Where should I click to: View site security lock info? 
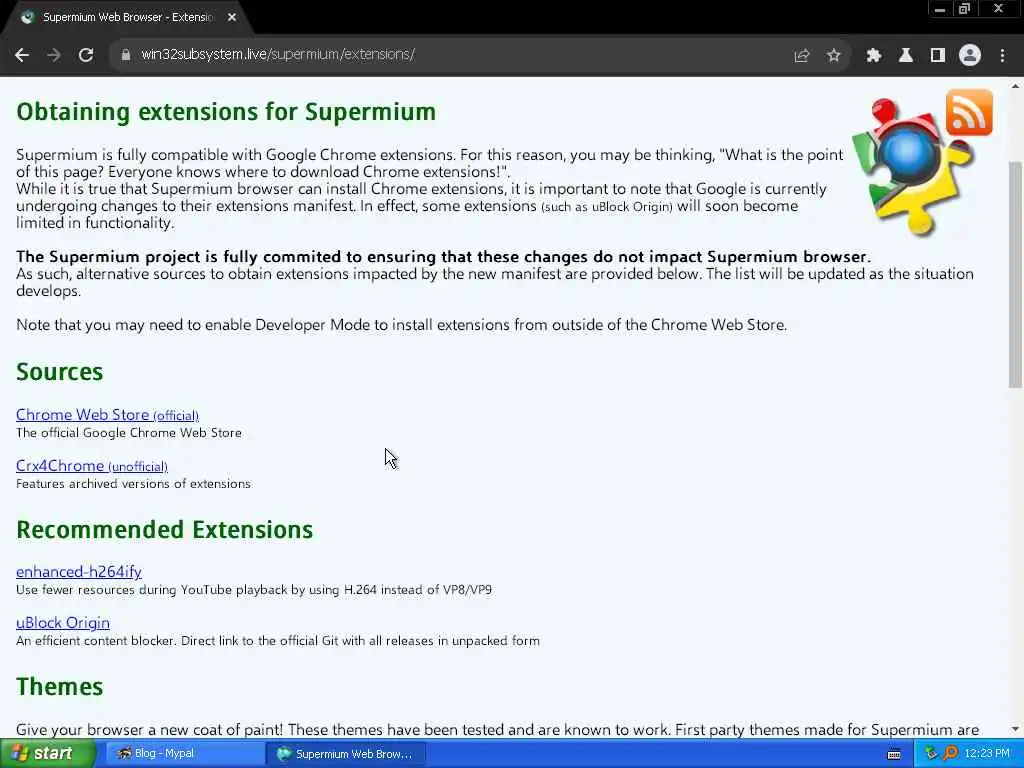pyautogui.click(x=125, y=55)
